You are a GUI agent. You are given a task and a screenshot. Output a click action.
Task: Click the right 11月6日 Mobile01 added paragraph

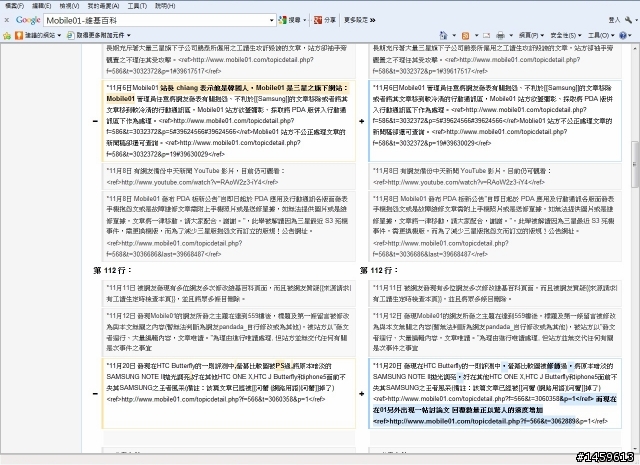495,121
